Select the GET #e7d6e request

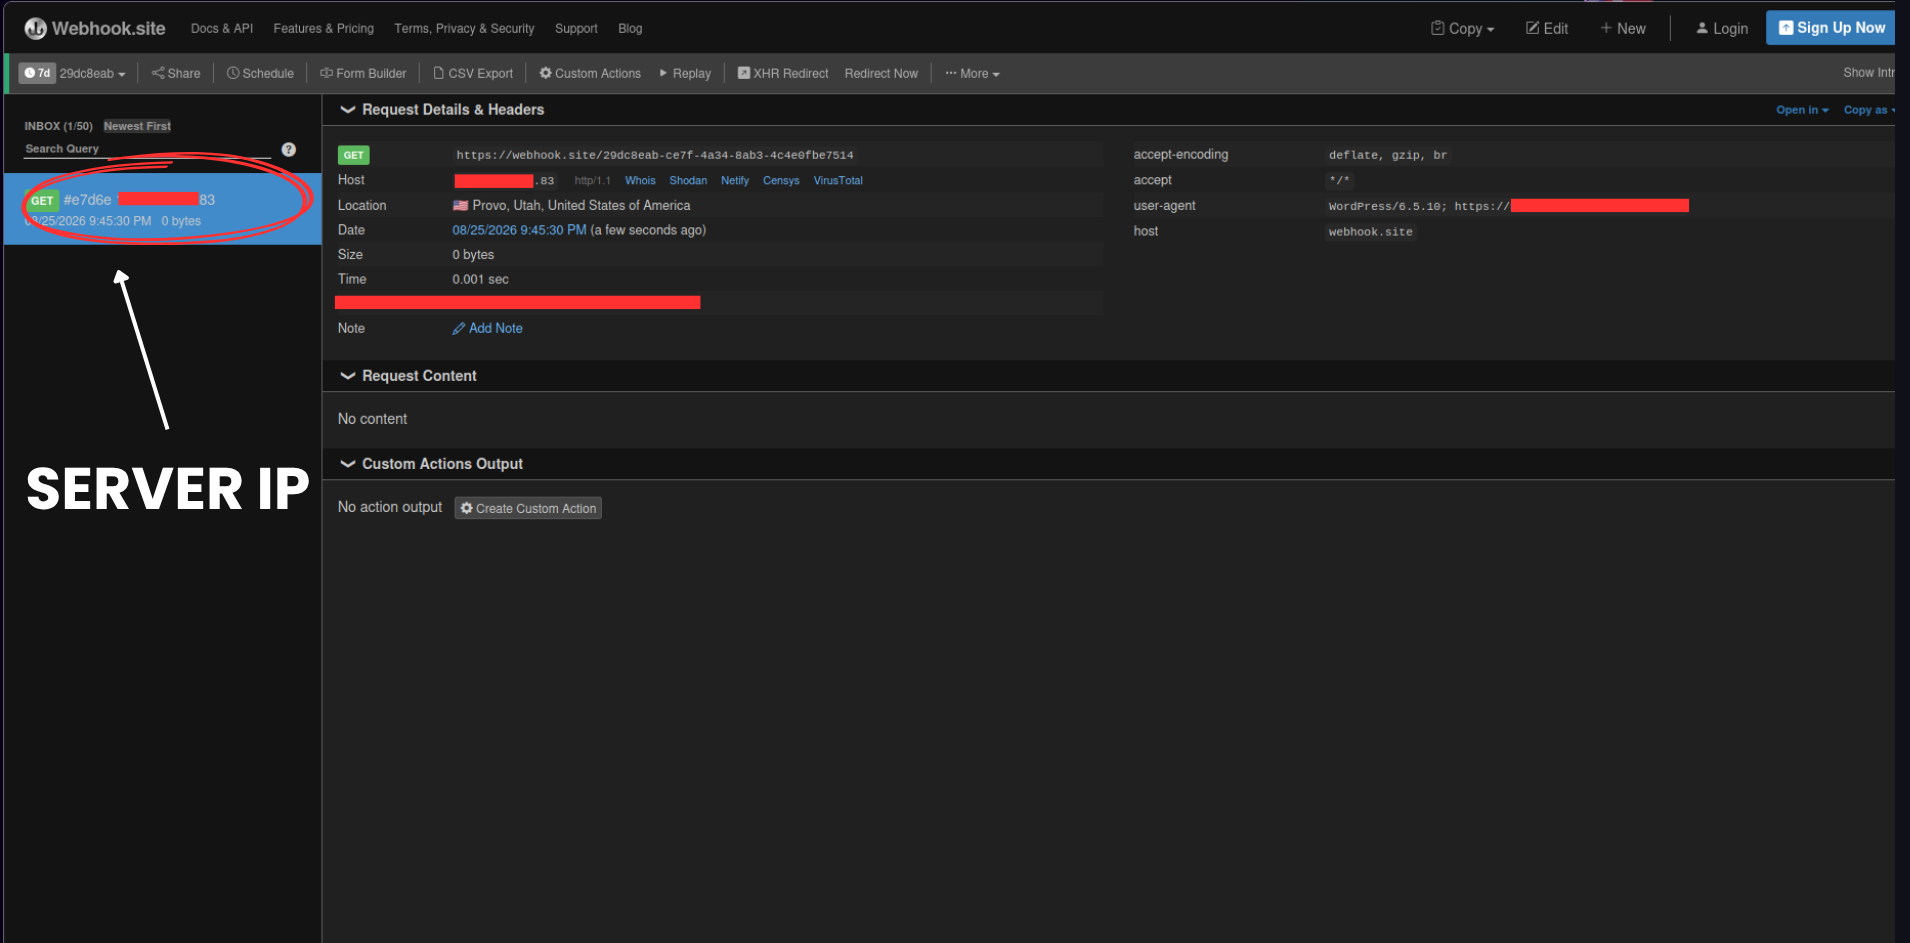(162, 209)
